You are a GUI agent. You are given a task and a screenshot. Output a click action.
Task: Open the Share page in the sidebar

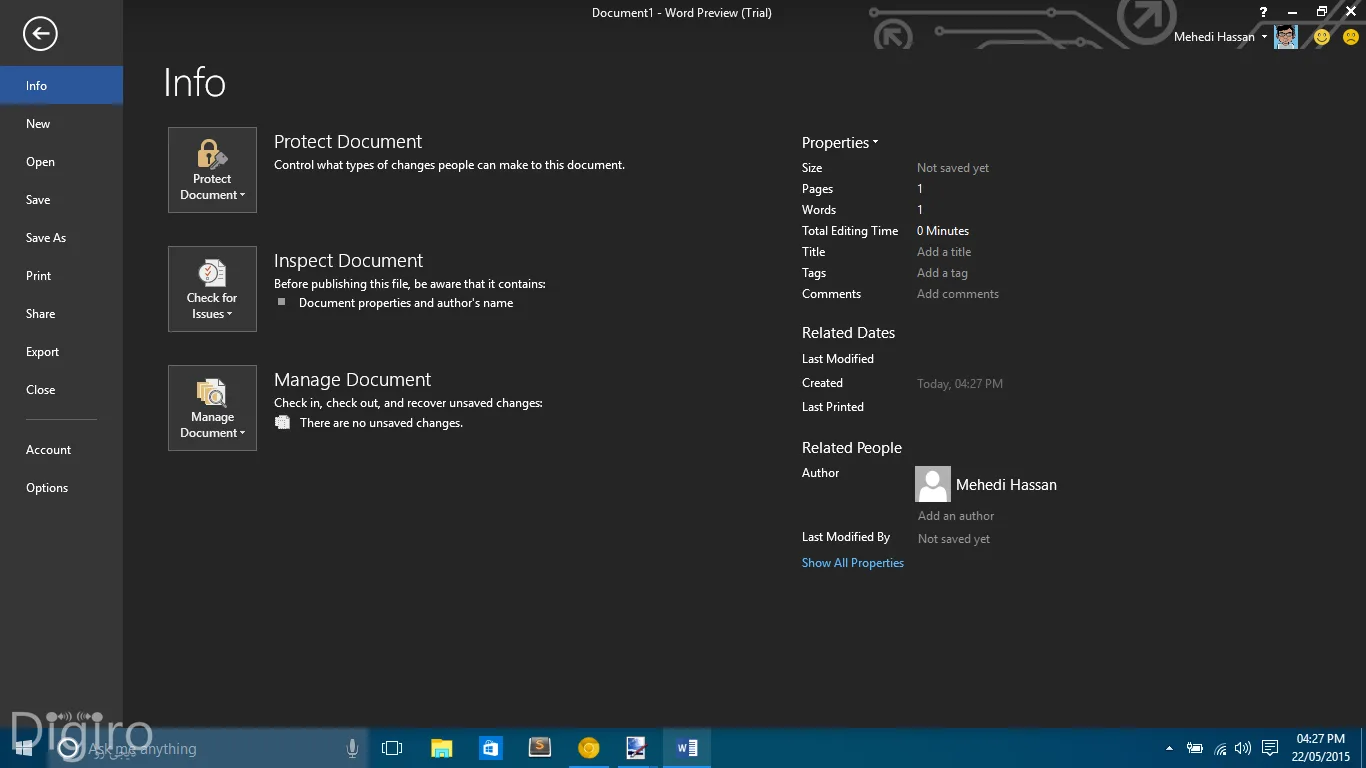click(x=61, y=314)
